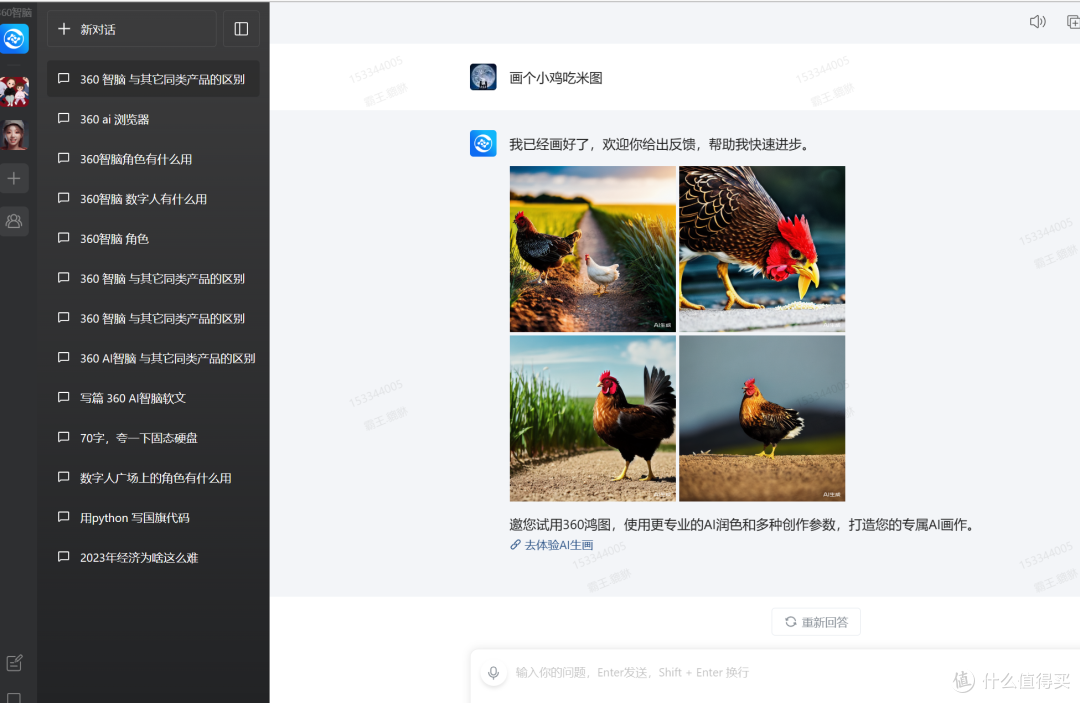
Task: Click the 360 bot avatar next to reply
Action: coord(483,143)
